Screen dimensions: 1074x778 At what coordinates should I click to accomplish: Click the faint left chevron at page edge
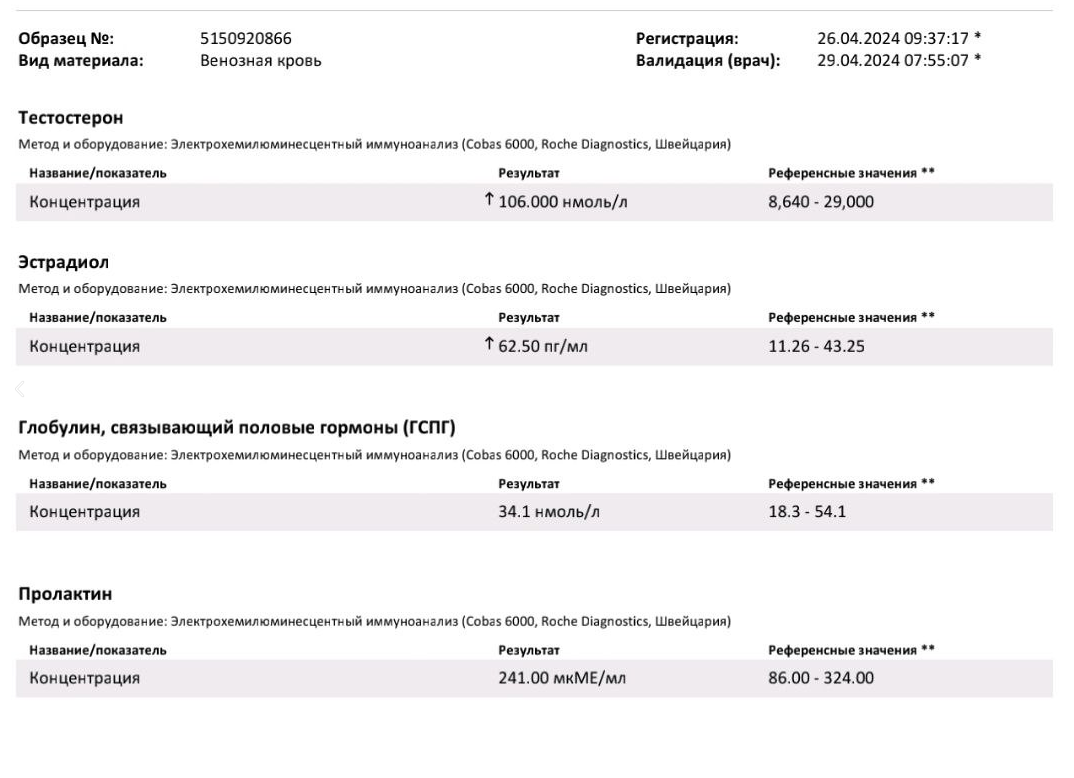[x=18, y=388]
